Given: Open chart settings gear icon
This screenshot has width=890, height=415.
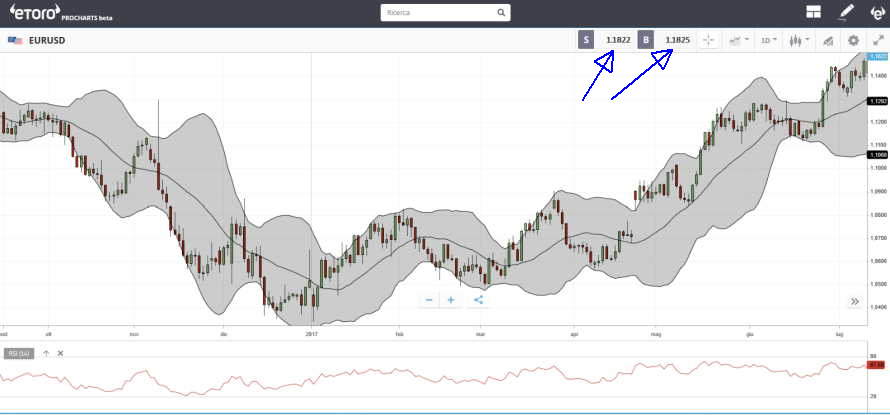Looking at the screenshot, I should pos(853,40).
